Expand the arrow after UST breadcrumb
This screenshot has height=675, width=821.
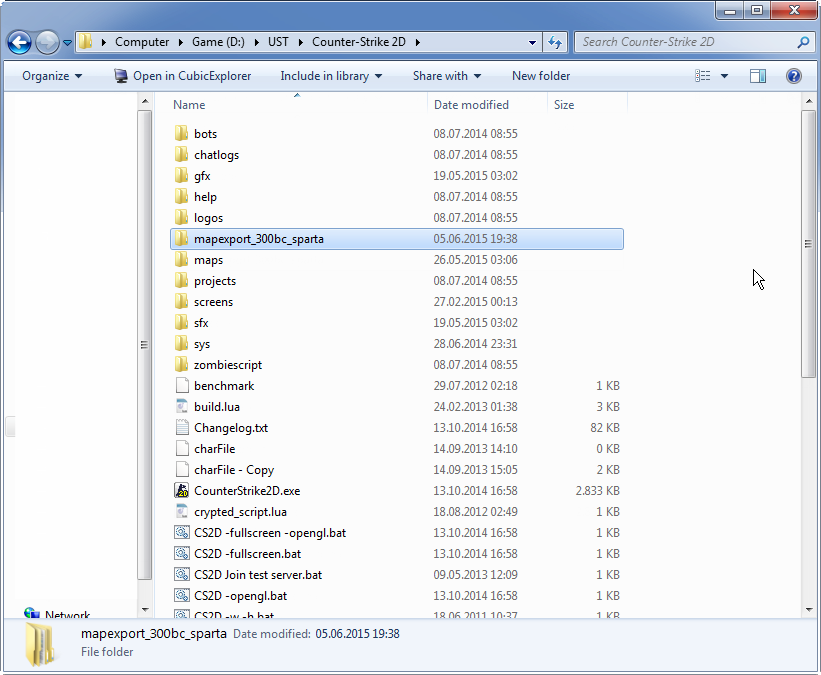[x=301, y=42]
